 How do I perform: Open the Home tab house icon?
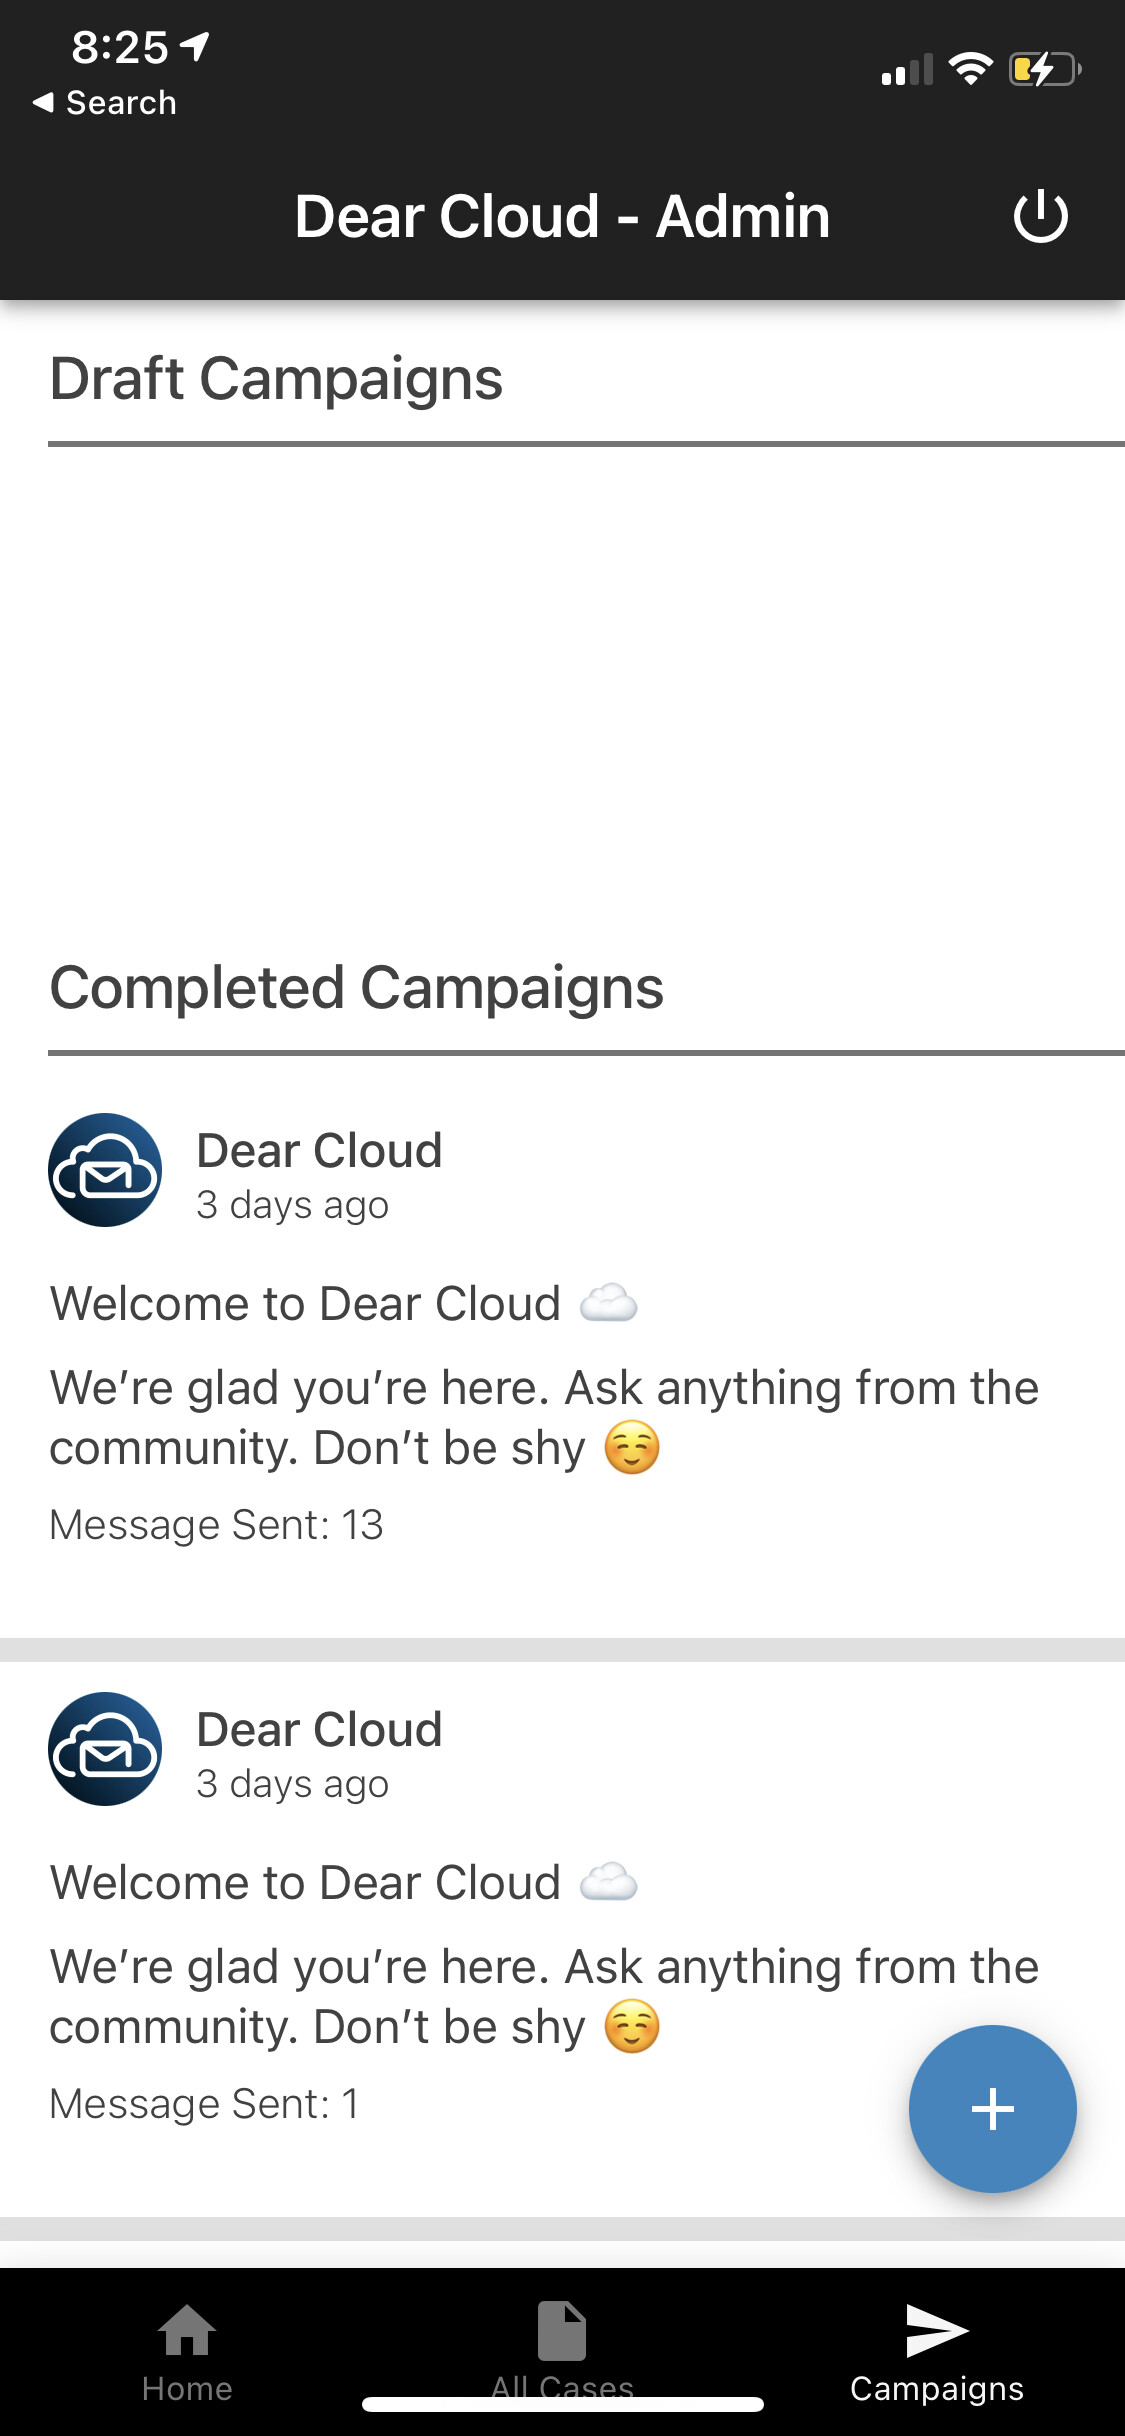tap(186, 2330)
